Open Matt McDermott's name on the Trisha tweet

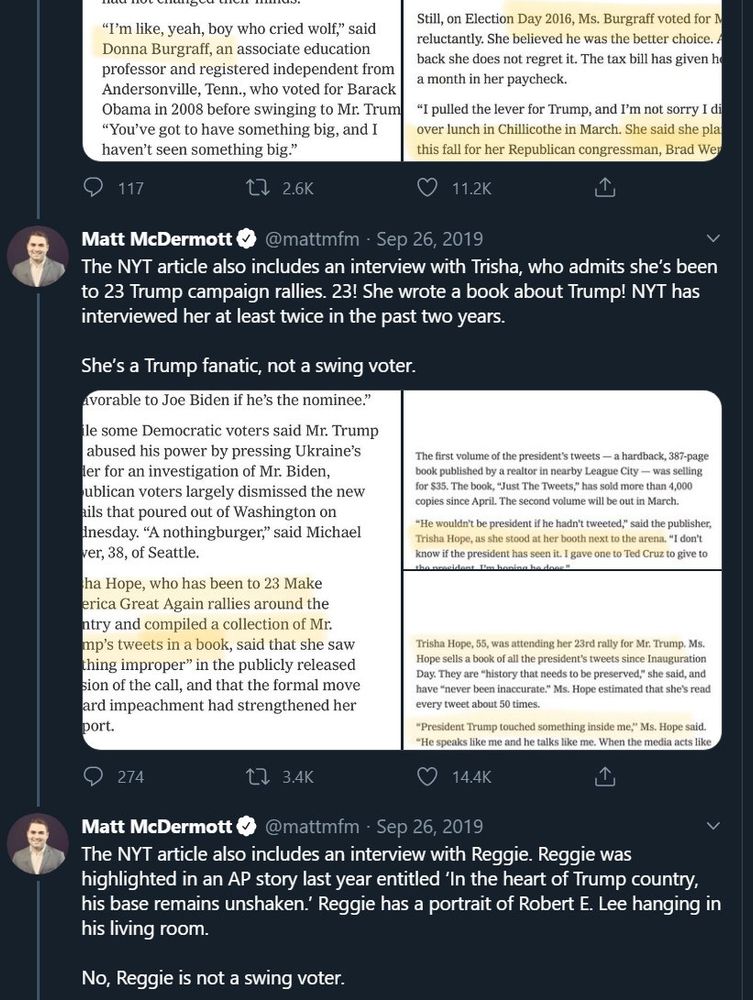(157, 239)
